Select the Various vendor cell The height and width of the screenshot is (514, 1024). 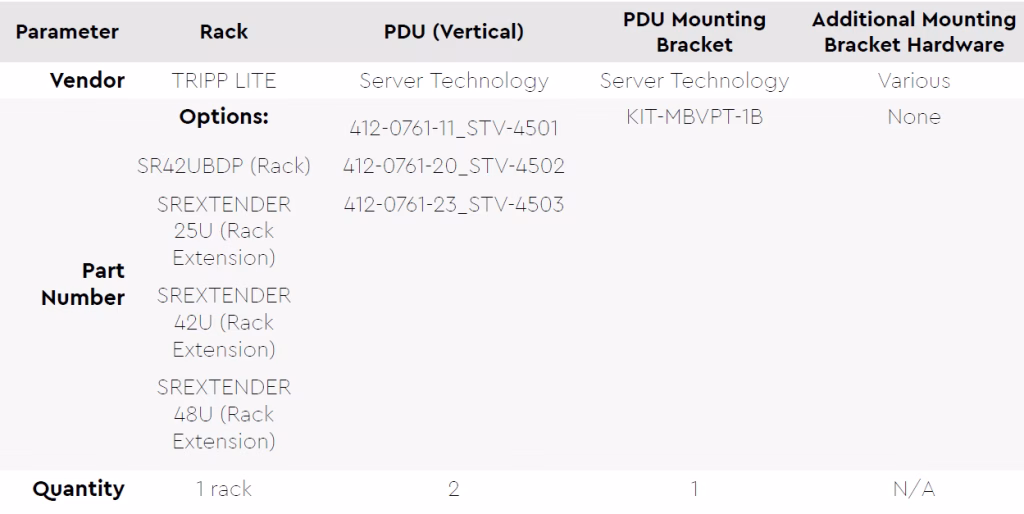(x=914, y=80)
